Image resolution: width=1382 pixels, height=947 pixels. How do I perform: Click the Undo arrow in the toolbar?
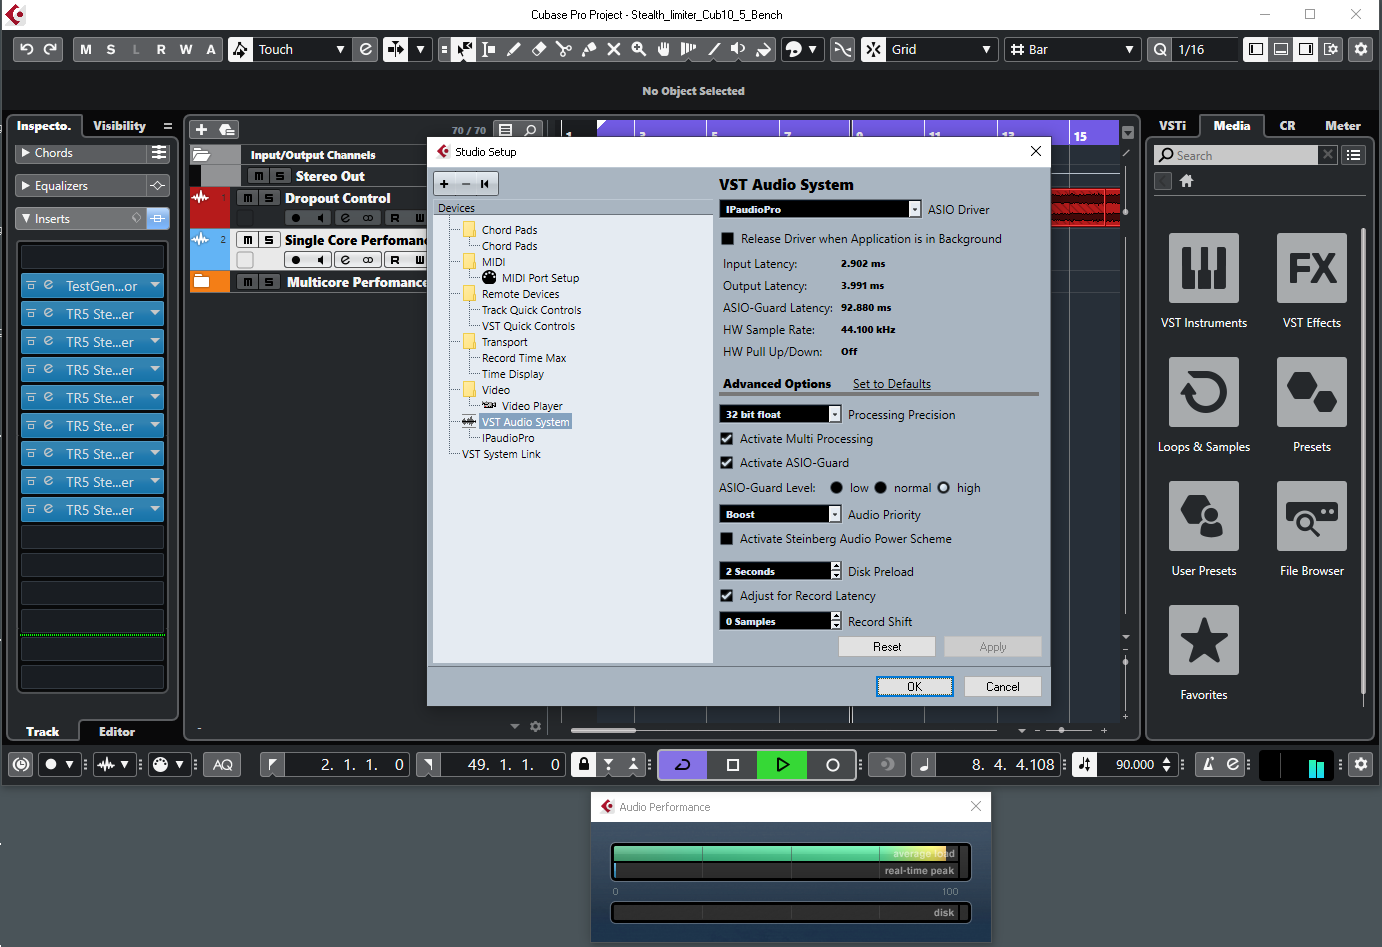pos(27,49)
